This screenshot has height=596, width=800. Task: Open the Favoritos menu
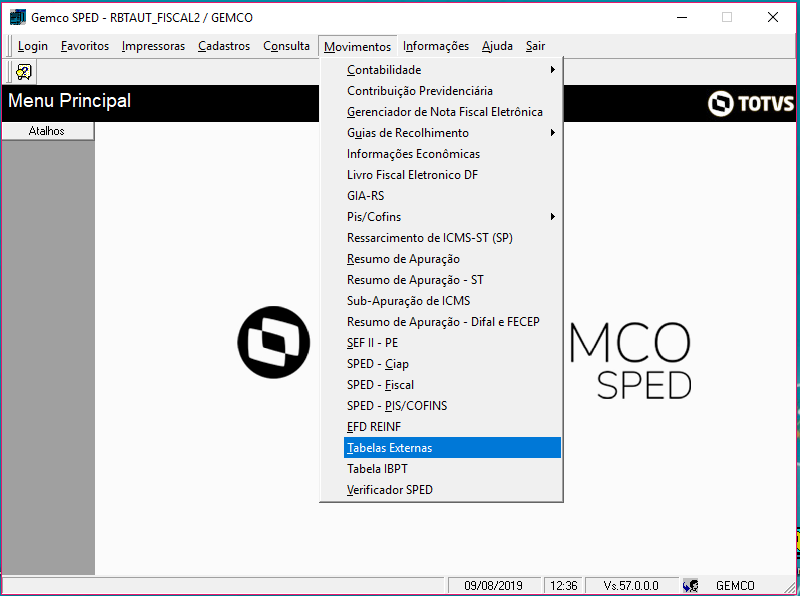[x=85, y=46]
